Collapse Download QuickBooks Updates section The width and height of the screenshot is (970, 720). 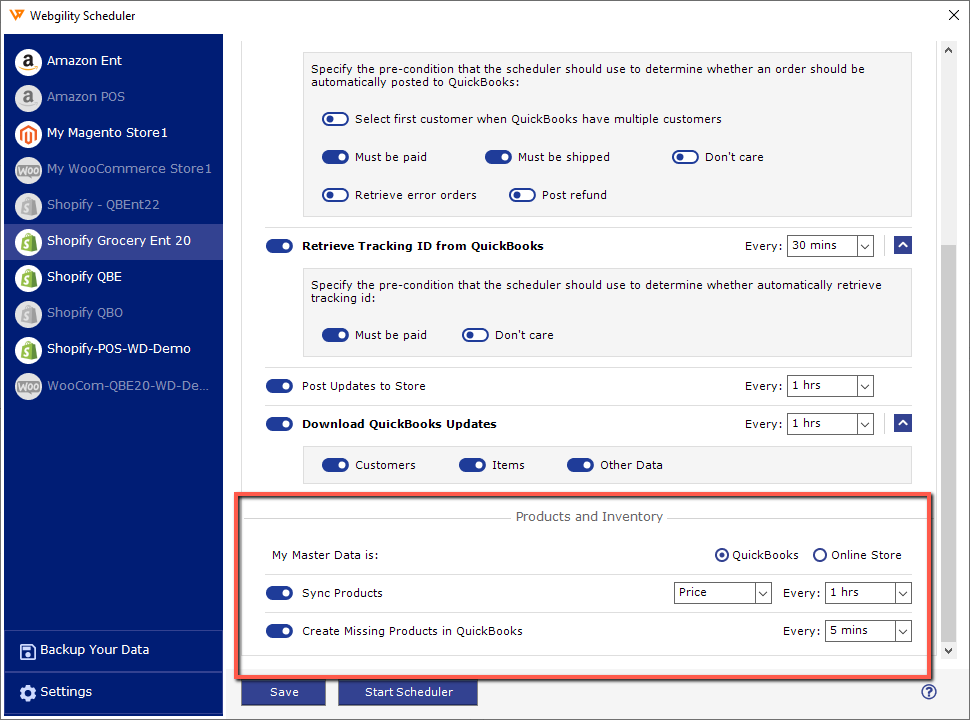(x=903, y=423)
